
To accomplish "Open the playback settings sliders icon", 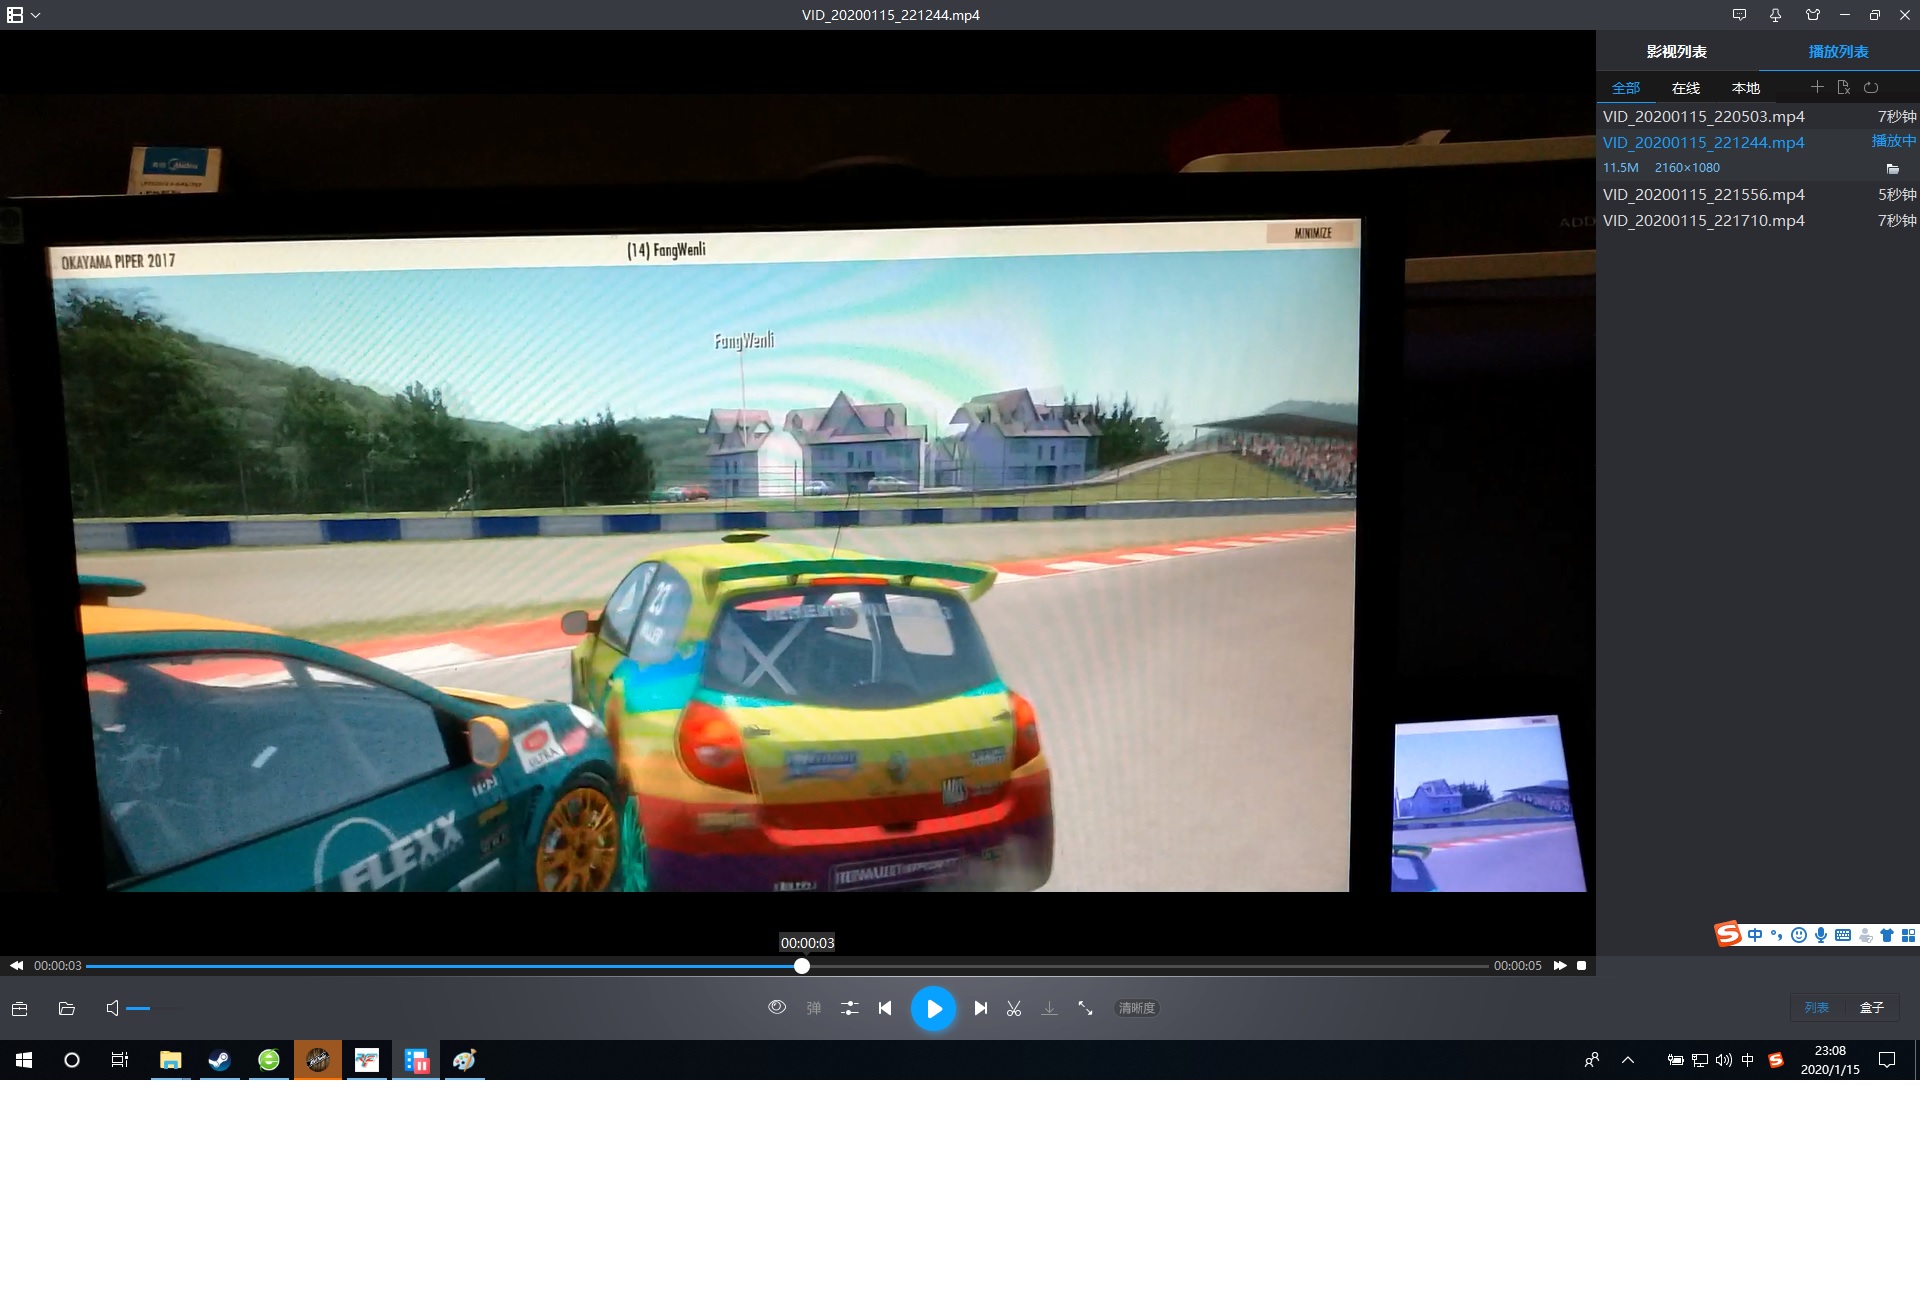I will coord(850,1008).
